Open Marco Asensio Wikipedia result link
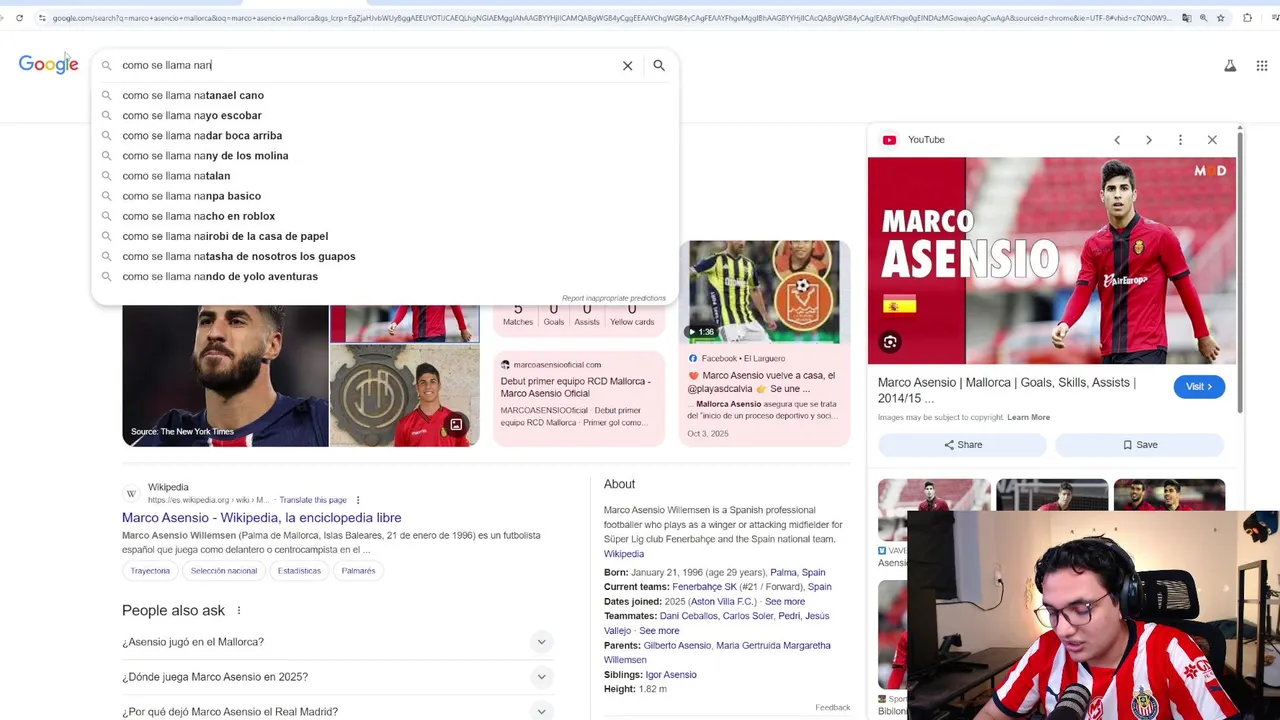 pyautogui.click(x=261, y=518)
